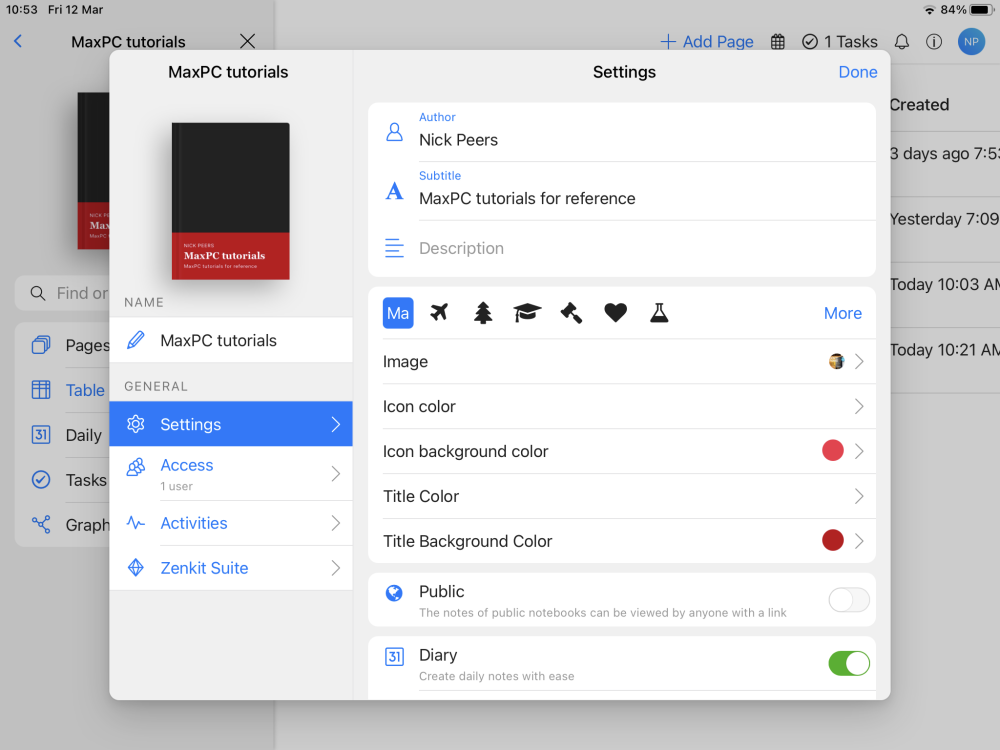Click the Description lines icon
Image resolution: width=1000 pixels, height=750 pixels.
click(394, 248)
